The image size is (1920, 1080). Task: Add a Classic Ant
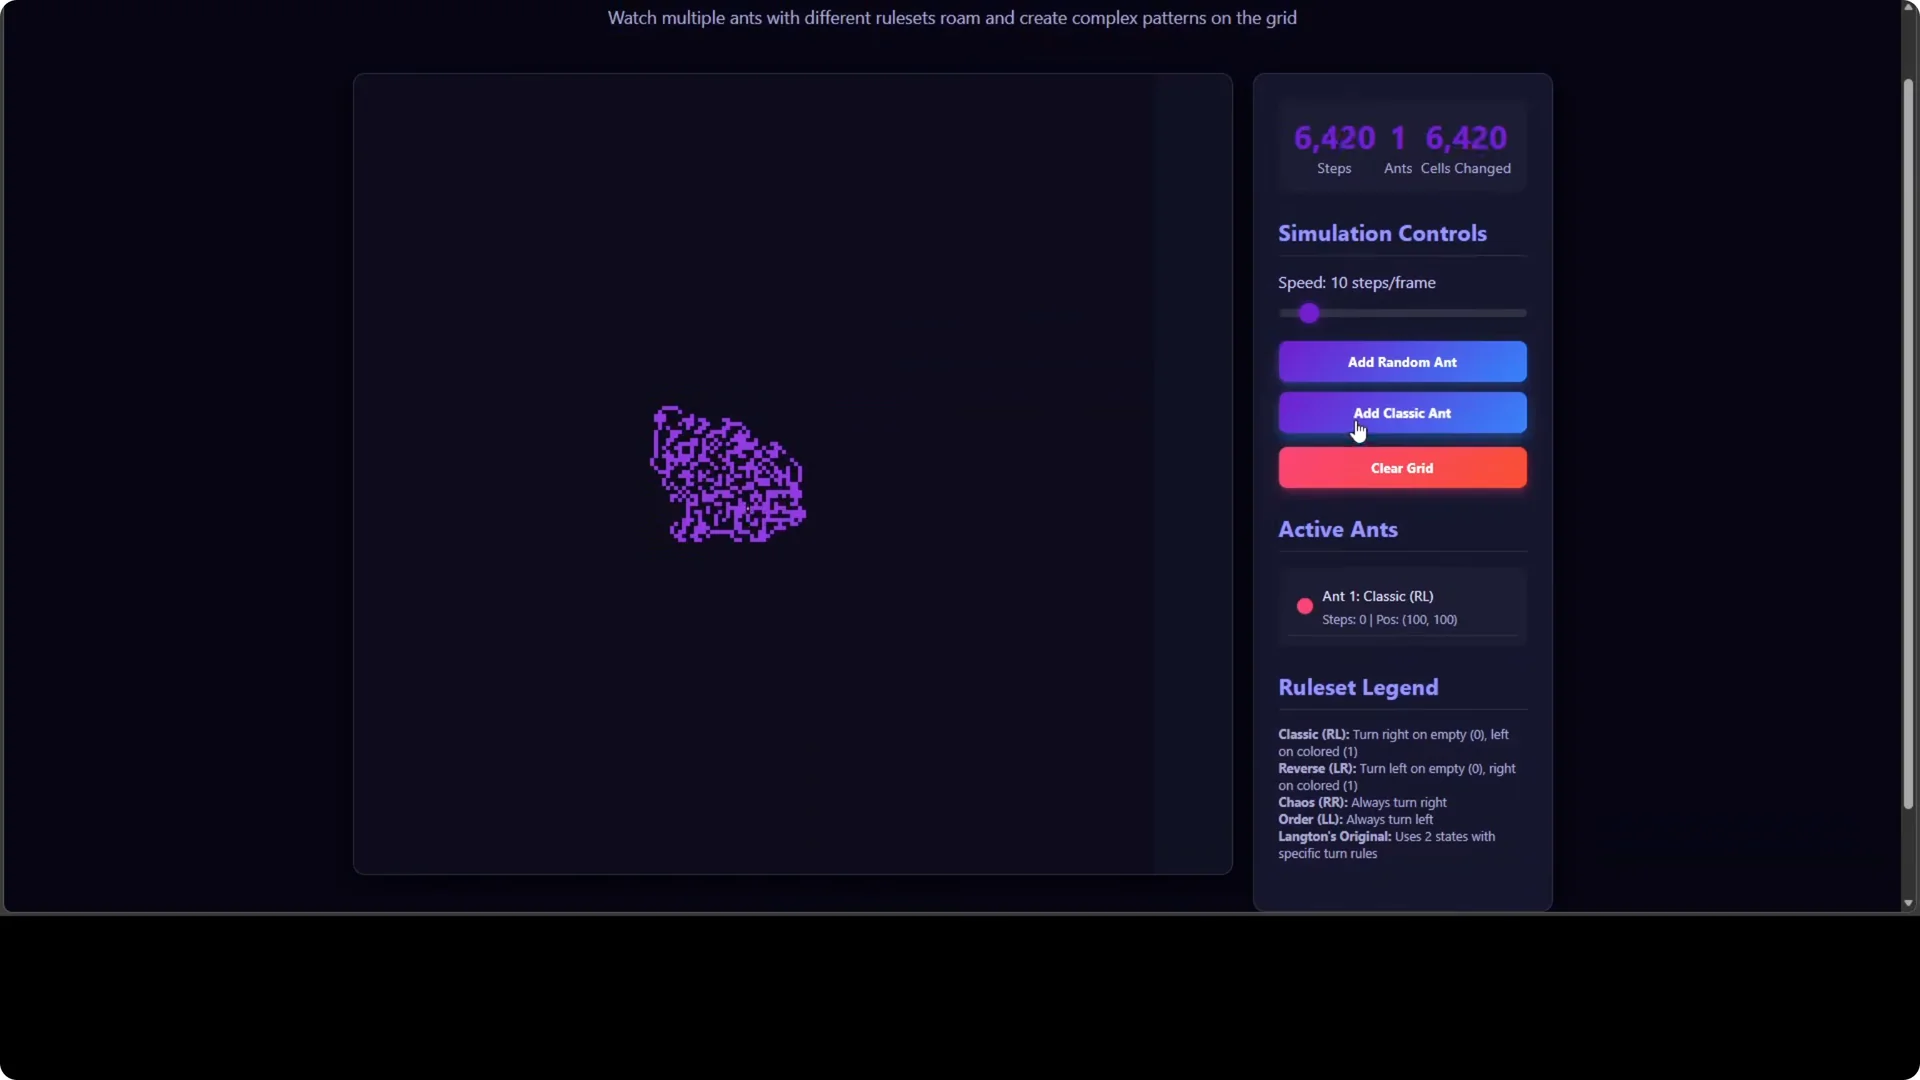[1402, 413]
